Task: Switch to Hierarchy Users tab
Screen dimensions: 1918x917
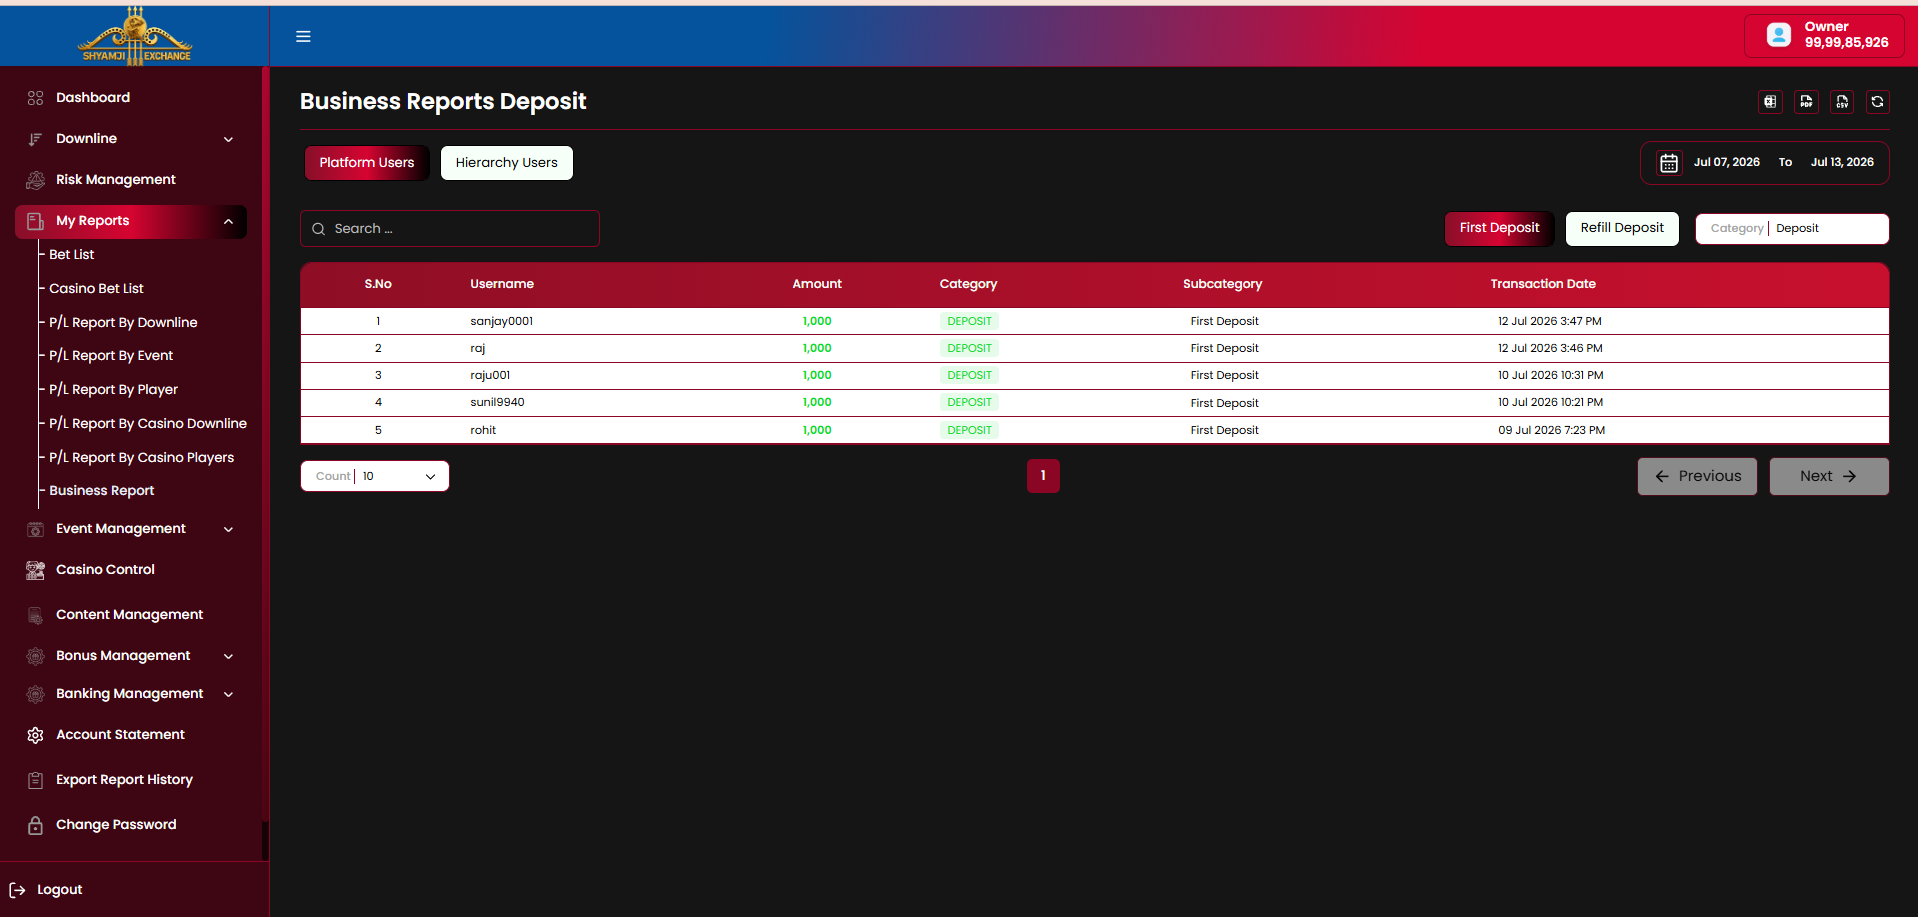Action: click(x=507, y=163)
